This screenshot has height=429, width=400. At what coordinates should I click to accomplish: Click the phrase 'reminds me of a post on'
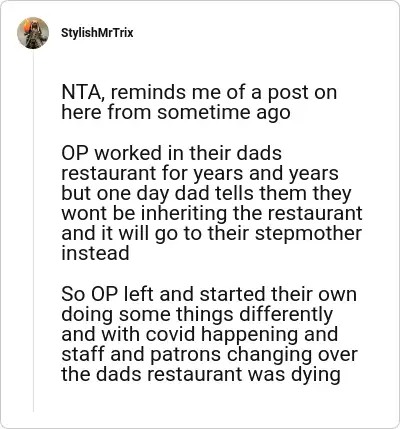click(x=224, y=92)
